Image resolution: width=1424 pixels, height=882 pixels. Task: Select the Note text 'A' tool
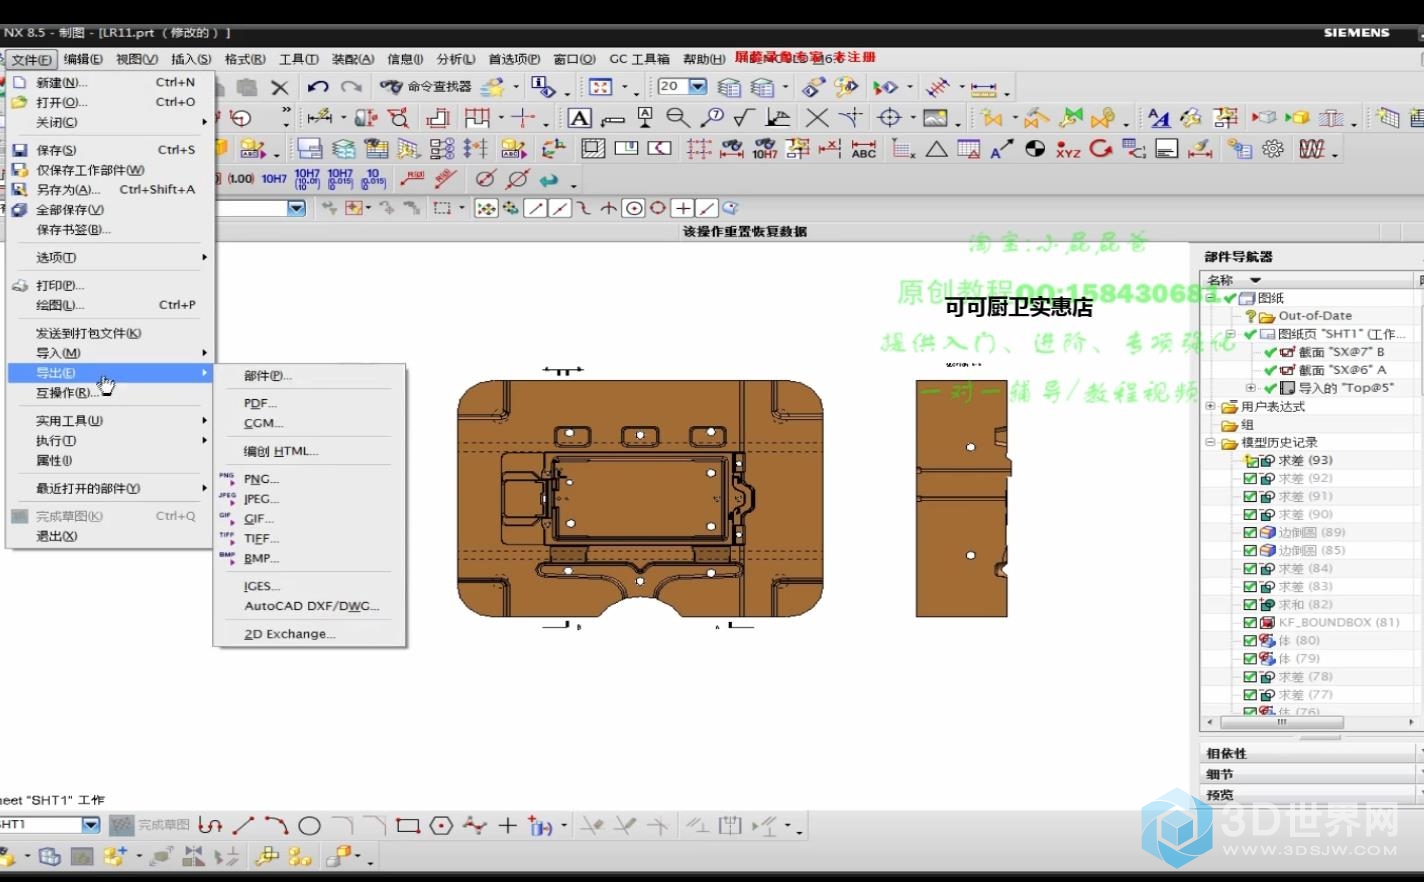pos(579,118)
